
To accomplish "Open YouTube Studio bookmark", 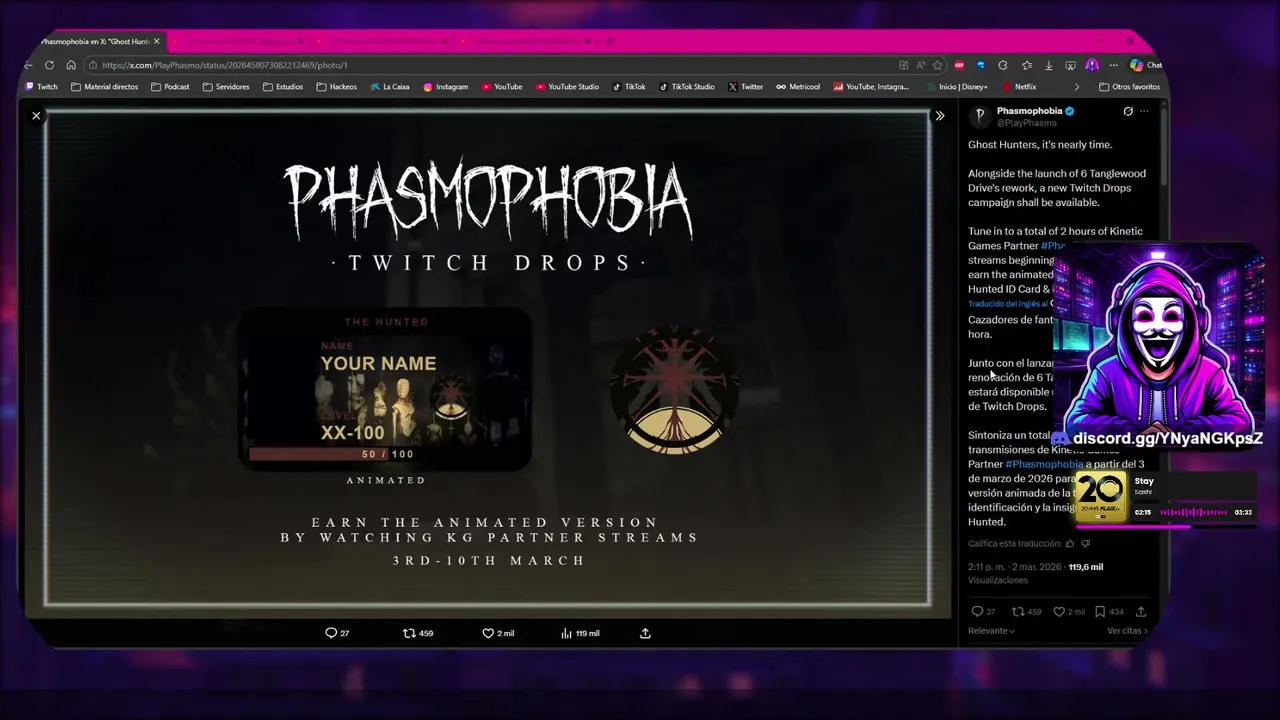I will [x=567, y=87].
